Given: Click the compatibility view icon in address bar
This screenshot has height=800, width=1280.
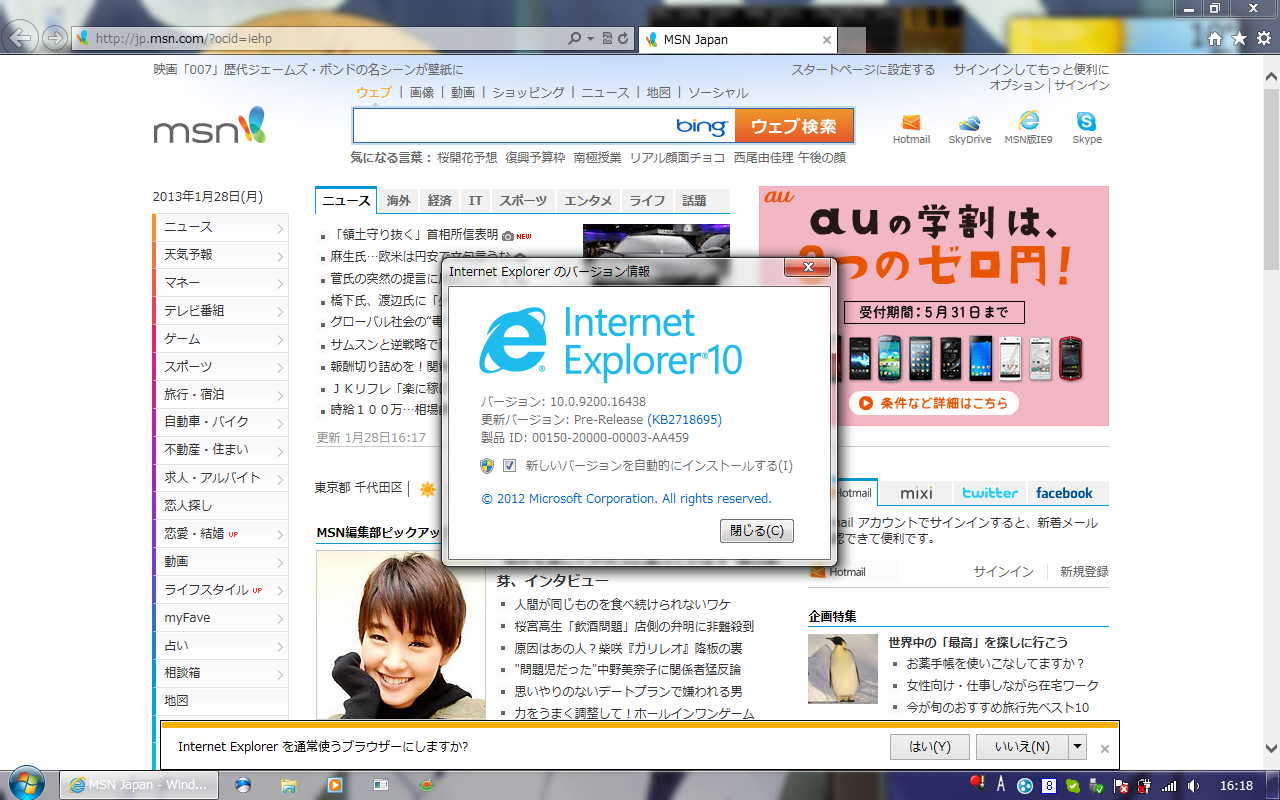Looking at the screenshot, I should (x=607, y=39).
